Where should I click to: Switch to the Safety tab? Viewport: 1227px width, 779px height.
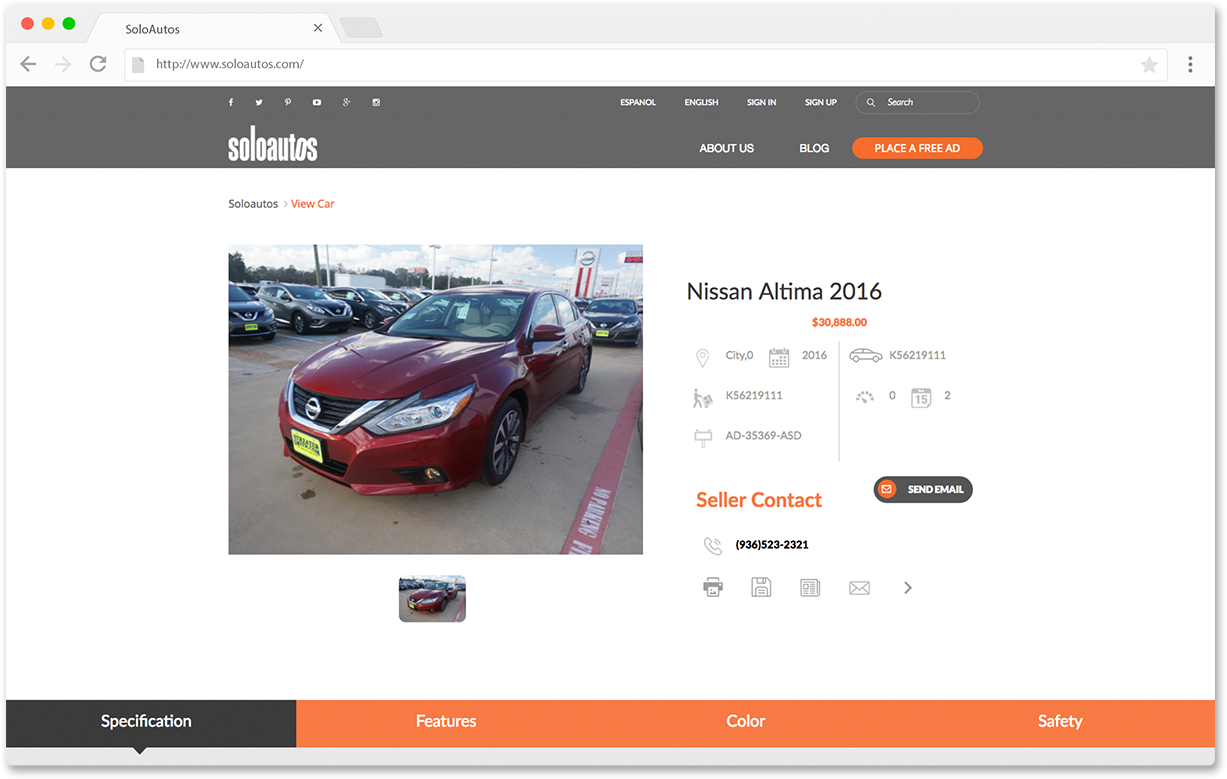point(1060,723)
